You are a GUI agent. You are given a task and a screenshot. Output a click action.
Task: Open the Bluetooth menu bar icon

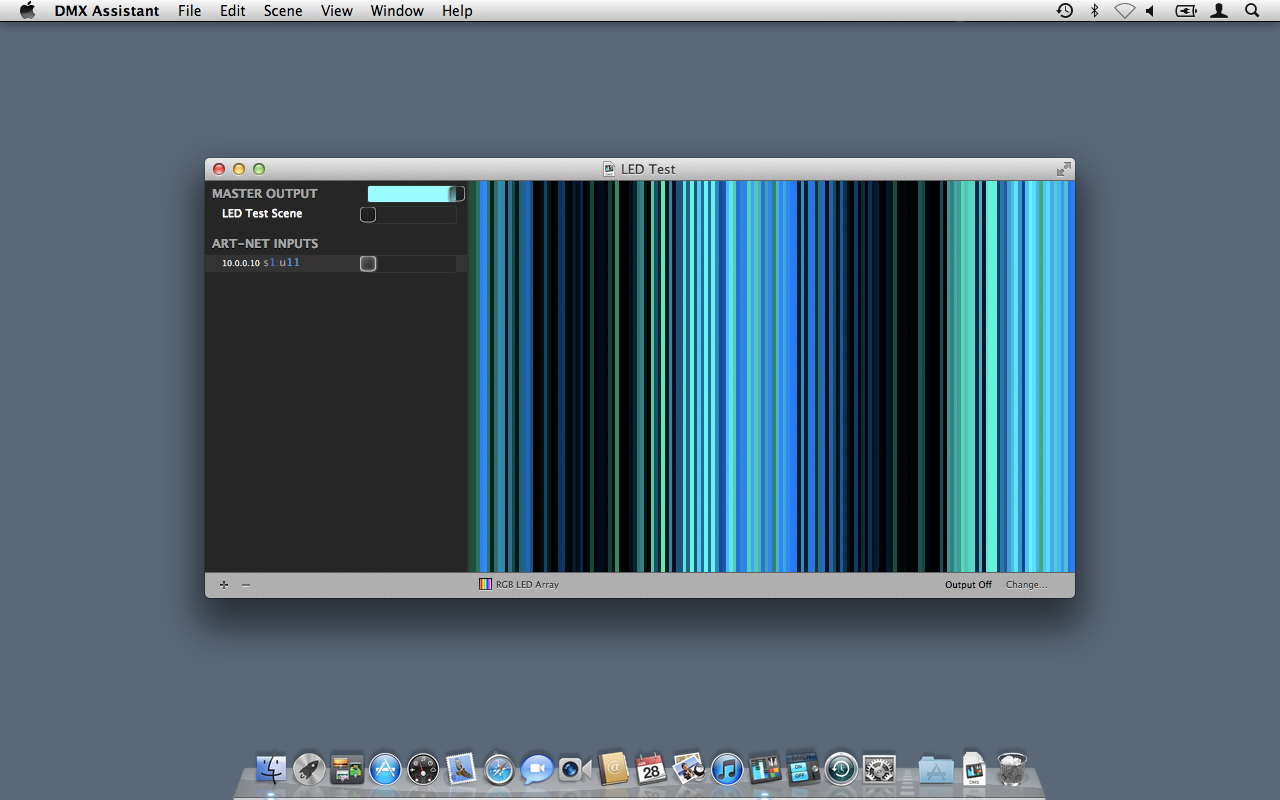click(x=1095, y=11)
